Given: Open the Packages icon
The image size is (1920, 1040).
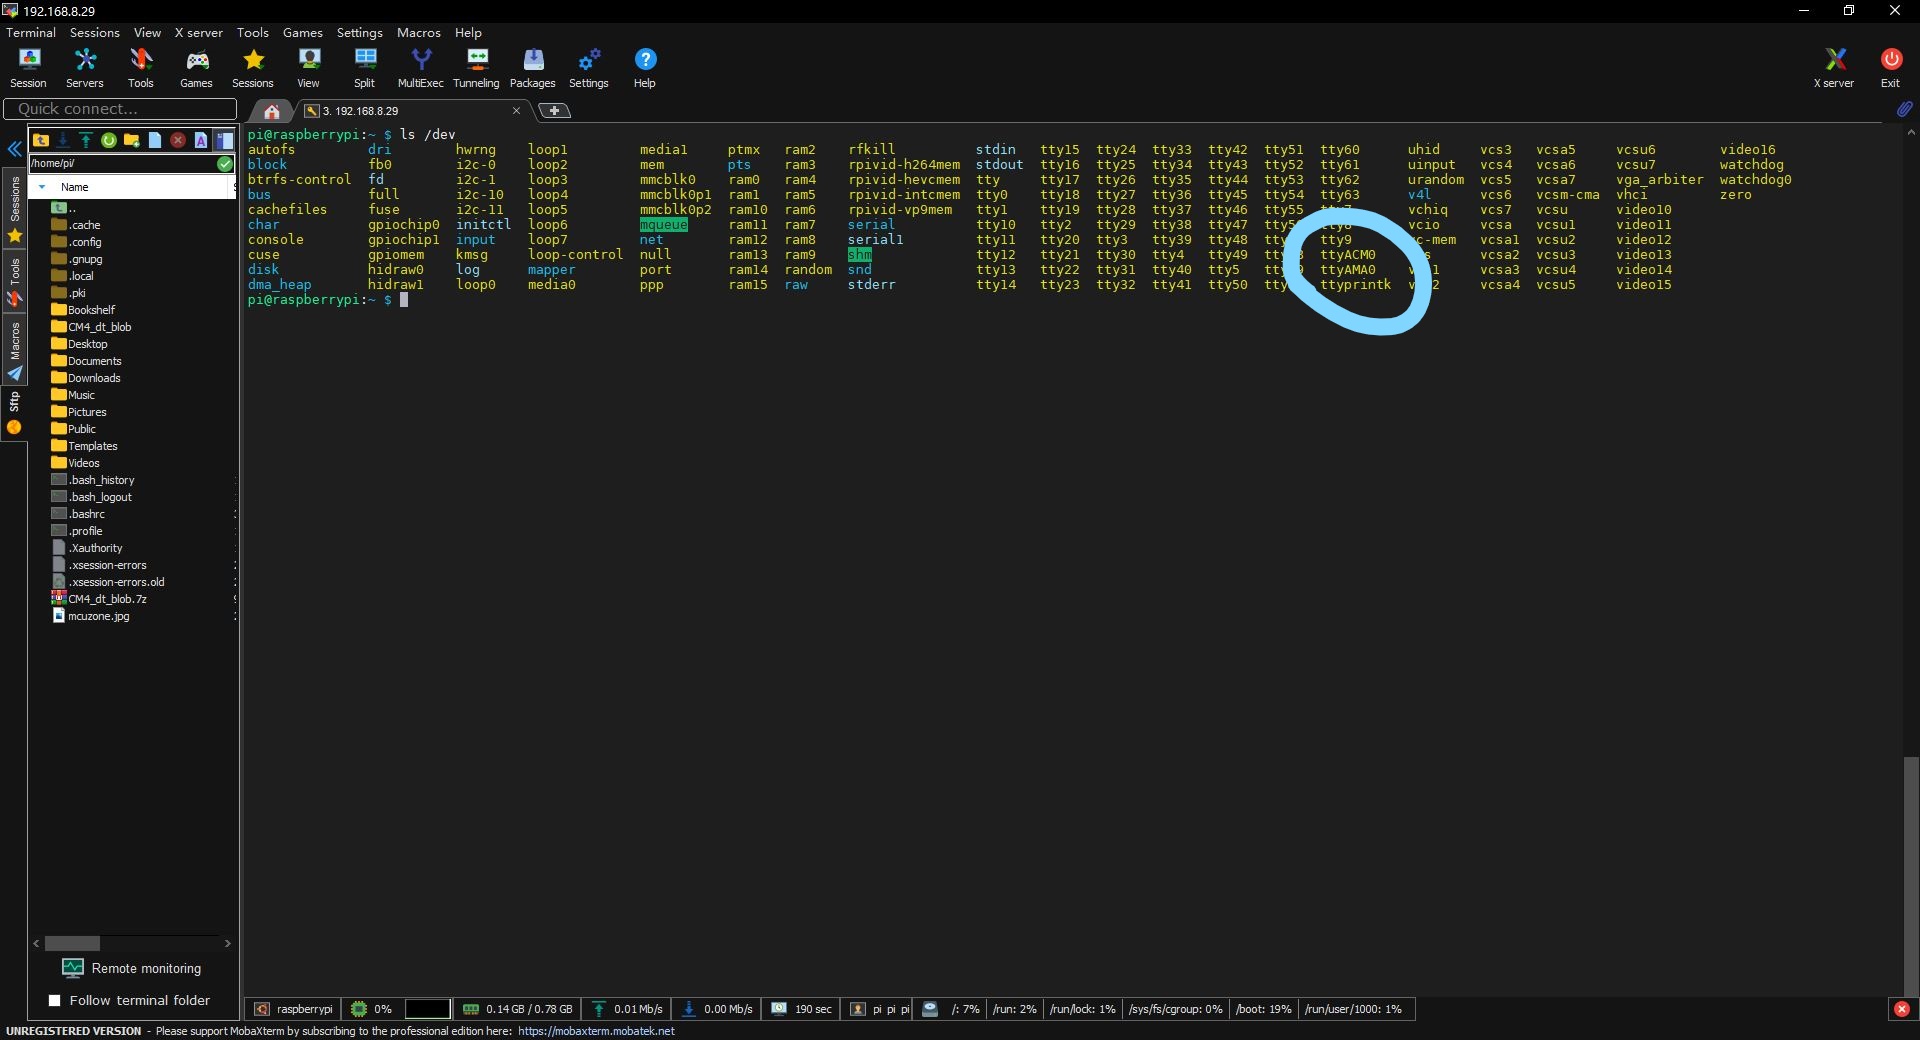Looking at the screenshot, I should (533, 68).
